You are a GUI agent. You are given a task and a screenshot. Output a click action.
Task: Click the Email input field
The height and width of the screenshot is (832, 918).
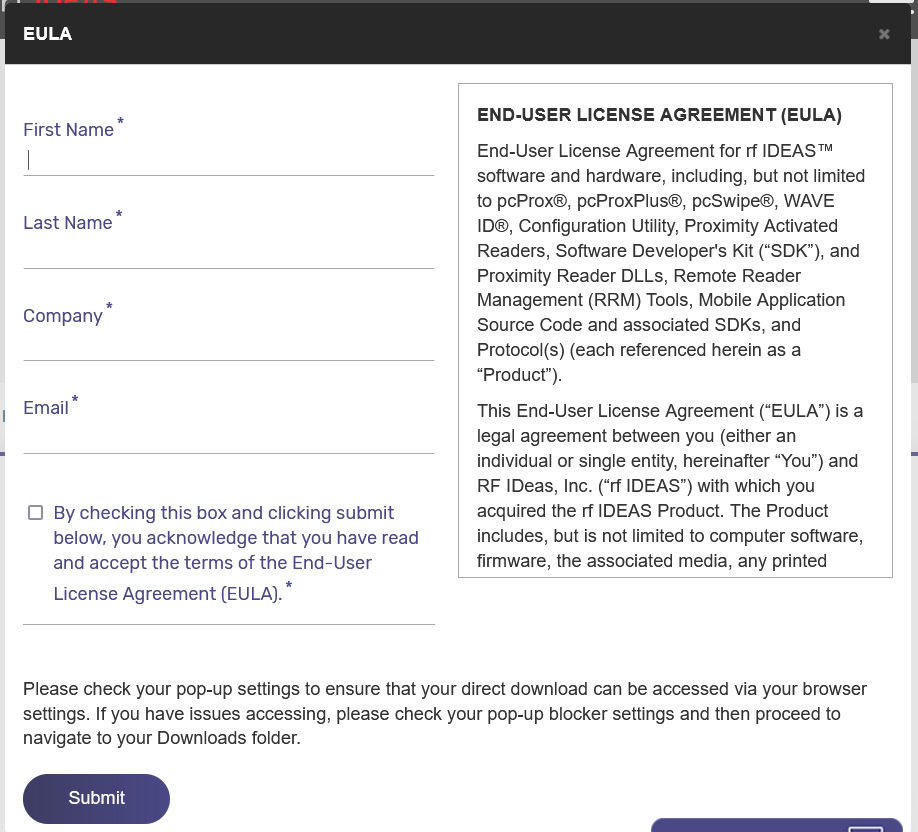pyautogui.click(x=228, y=440)
